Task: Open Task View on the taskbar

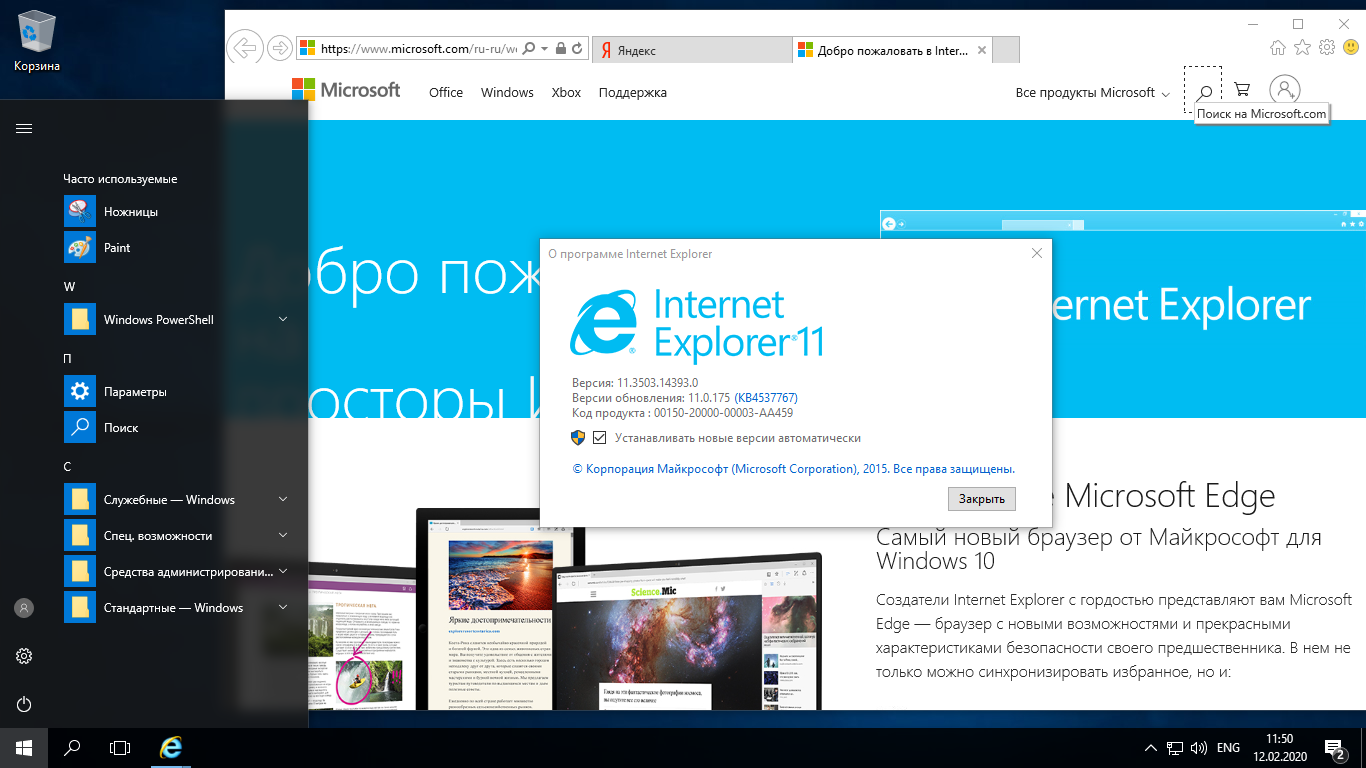Action: pos(120,748)
